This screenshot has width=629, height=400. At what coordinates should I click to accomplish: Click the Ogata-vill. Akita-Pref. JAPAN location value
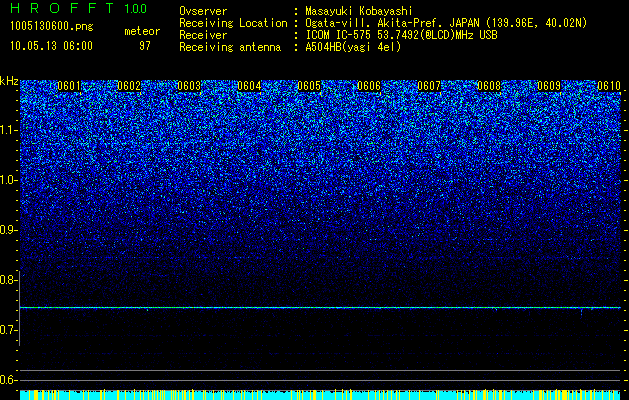(x=446, y=23)
